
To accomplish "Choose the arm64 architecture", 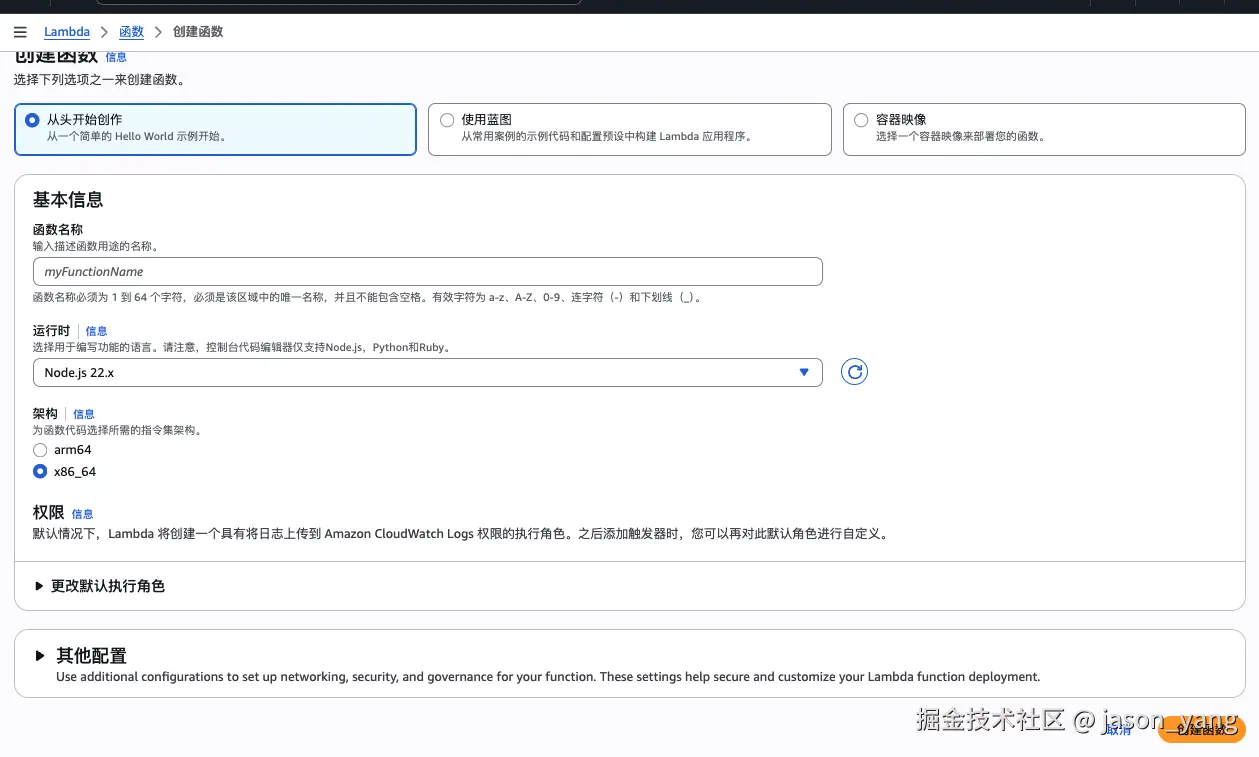I will (40, 450).
